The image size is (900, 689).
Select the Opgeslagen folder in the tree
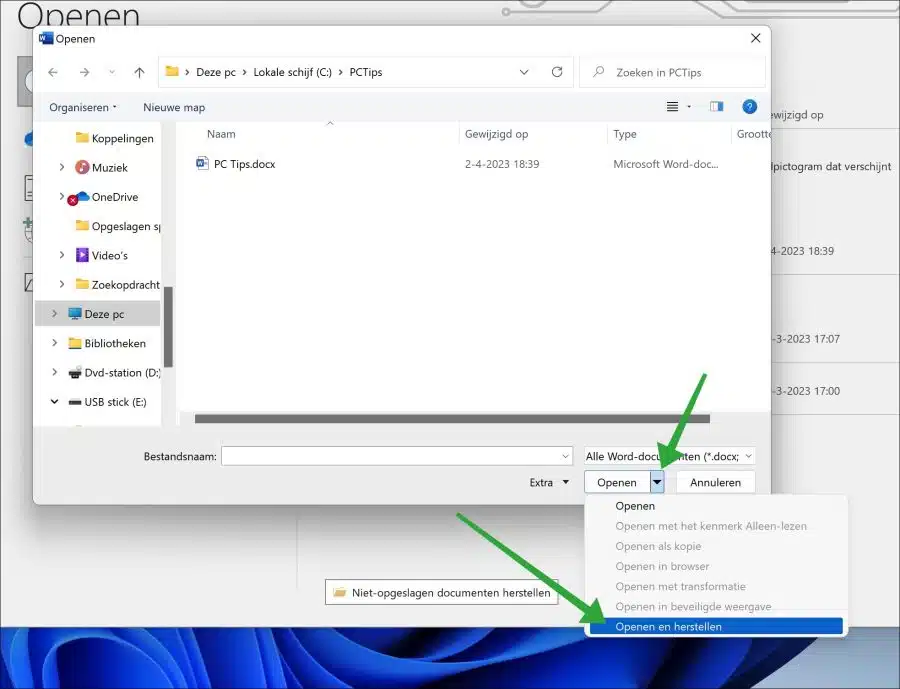point(118,226)
